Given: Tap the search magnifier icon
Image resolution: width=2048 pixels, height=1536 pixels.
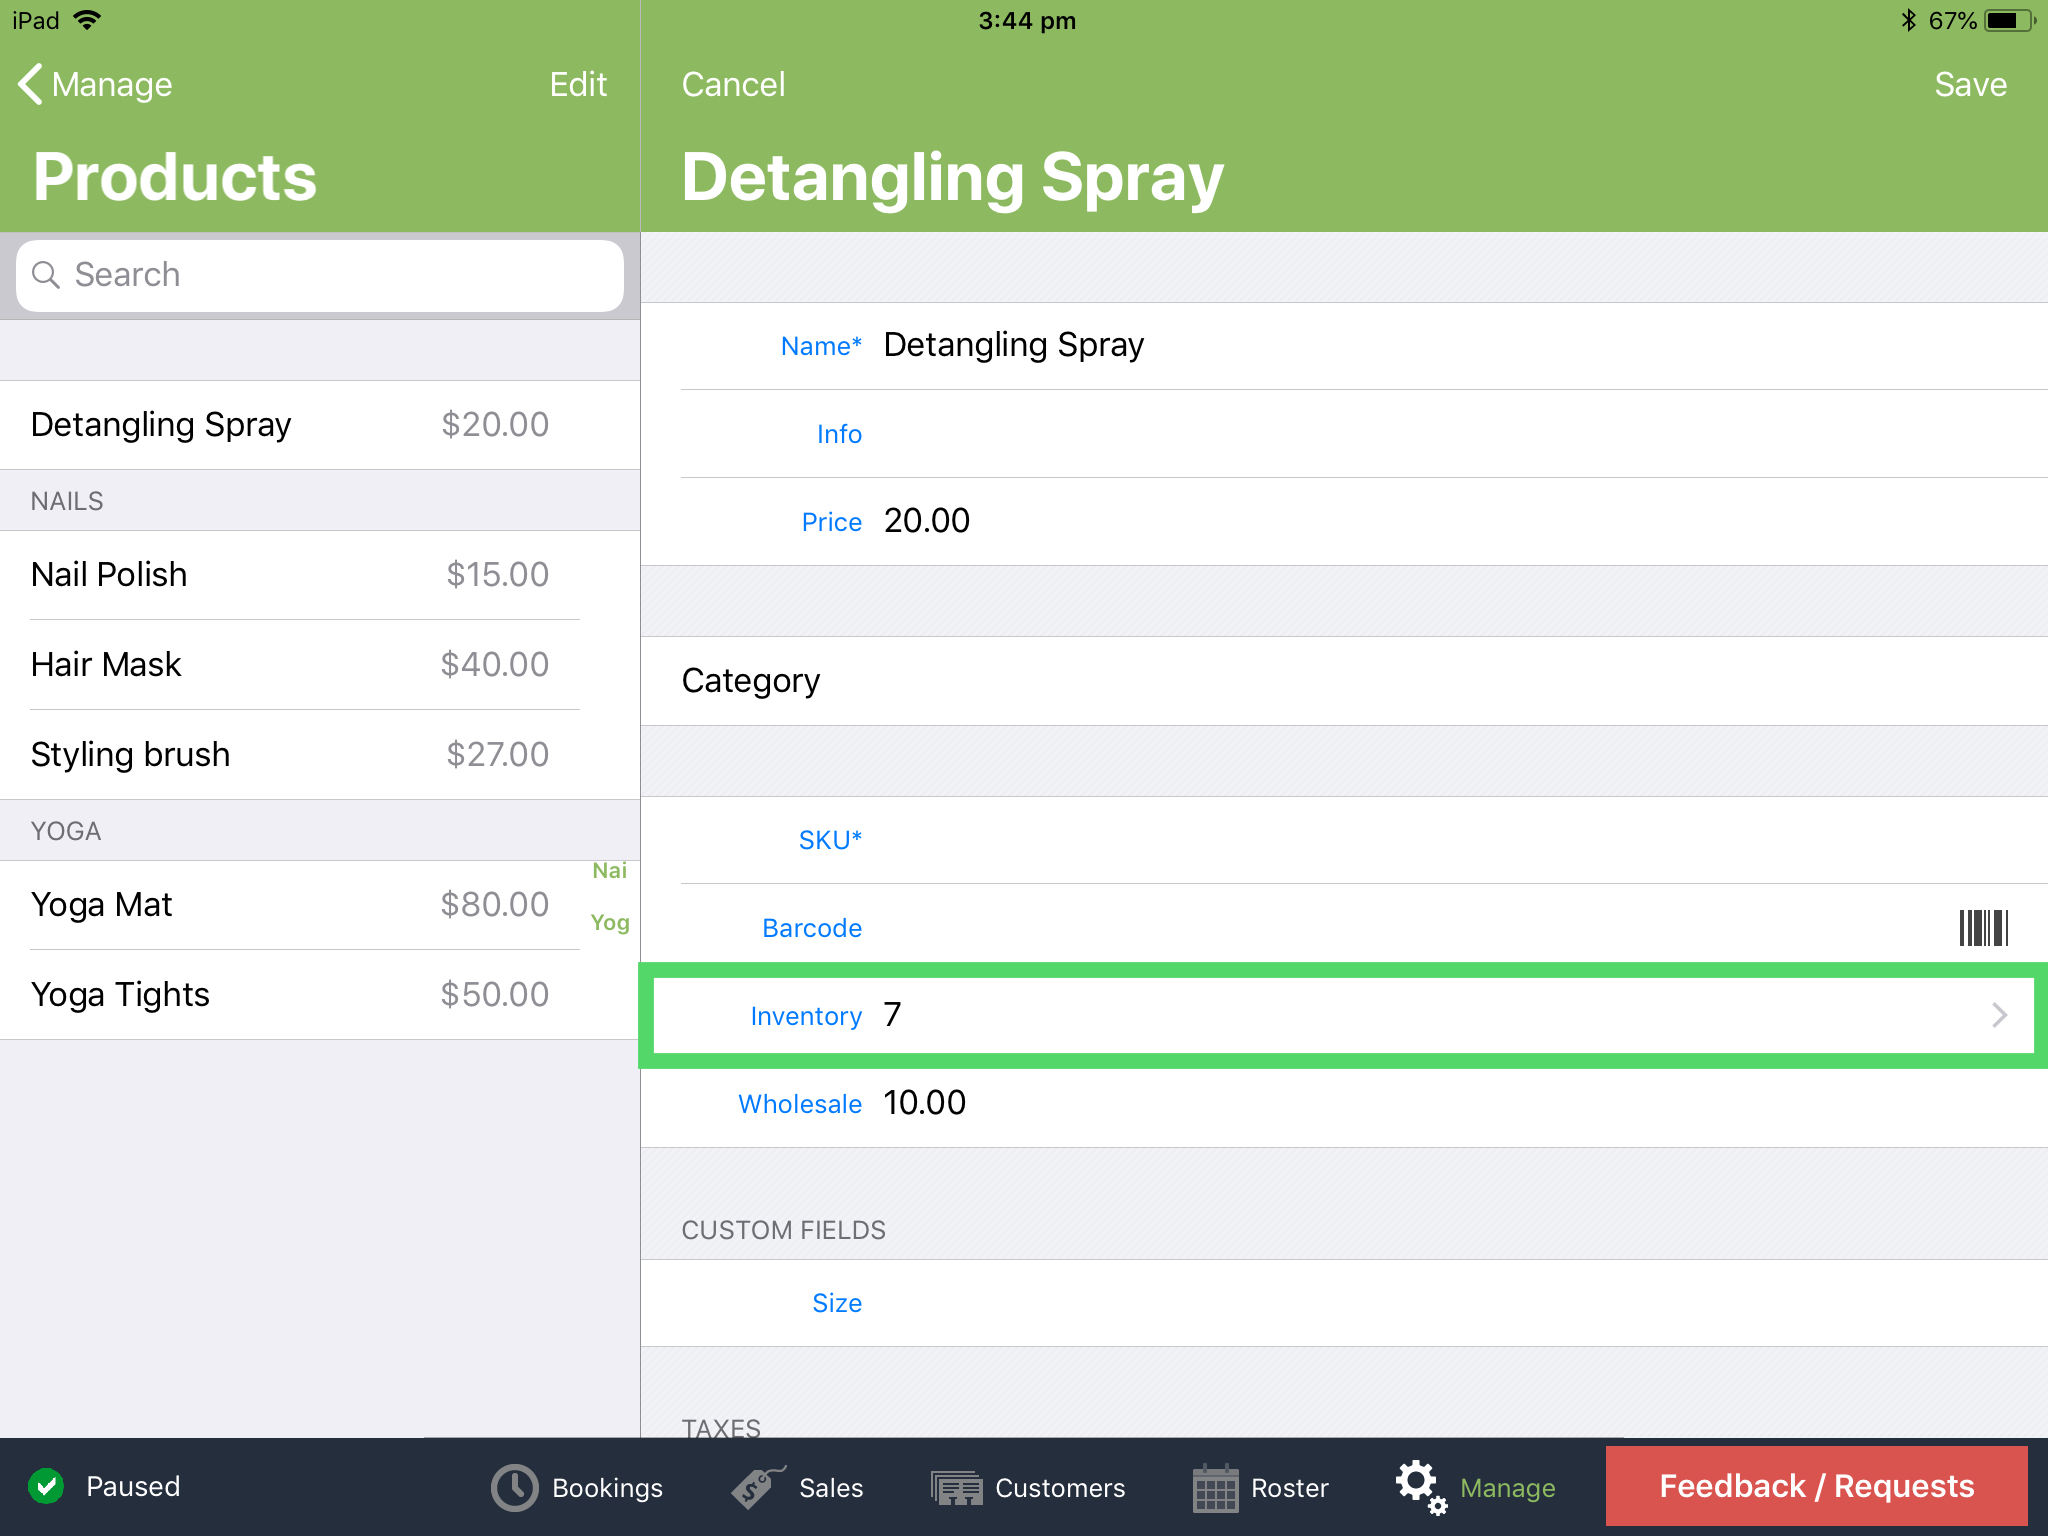Looking at the screenshot, I should click(46, 274).
